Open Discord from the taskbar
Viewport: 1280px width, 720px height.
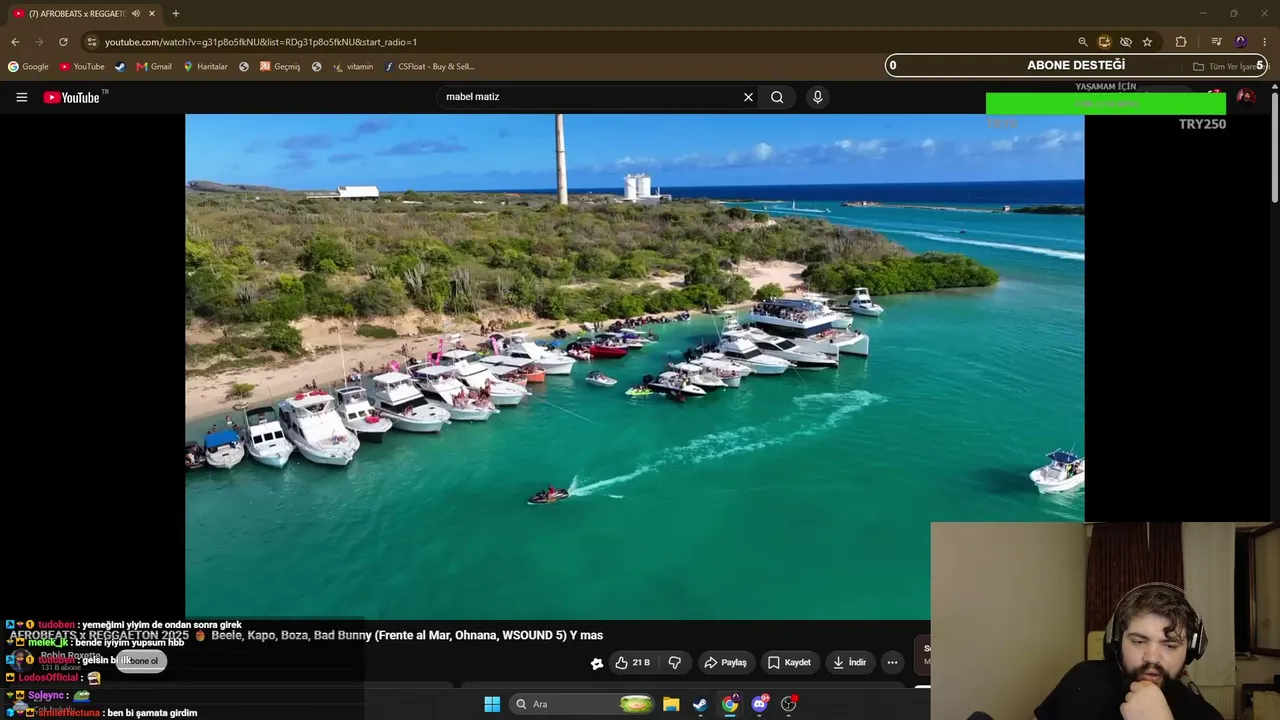(x=759, y=704)
